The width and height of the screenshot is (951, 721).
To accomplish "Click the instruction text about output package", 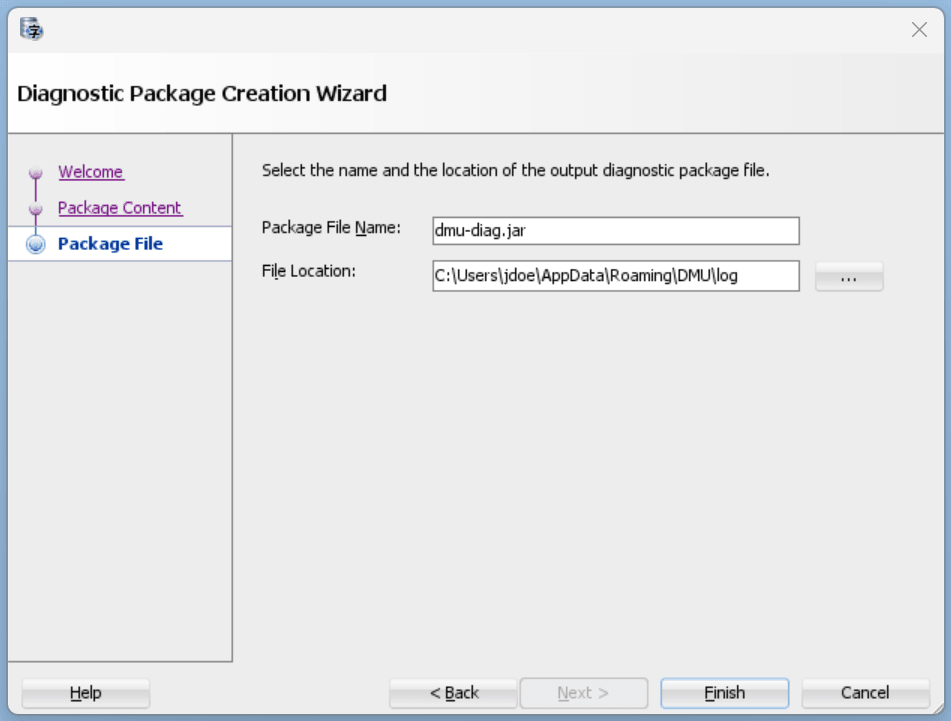I will [516, 170].
